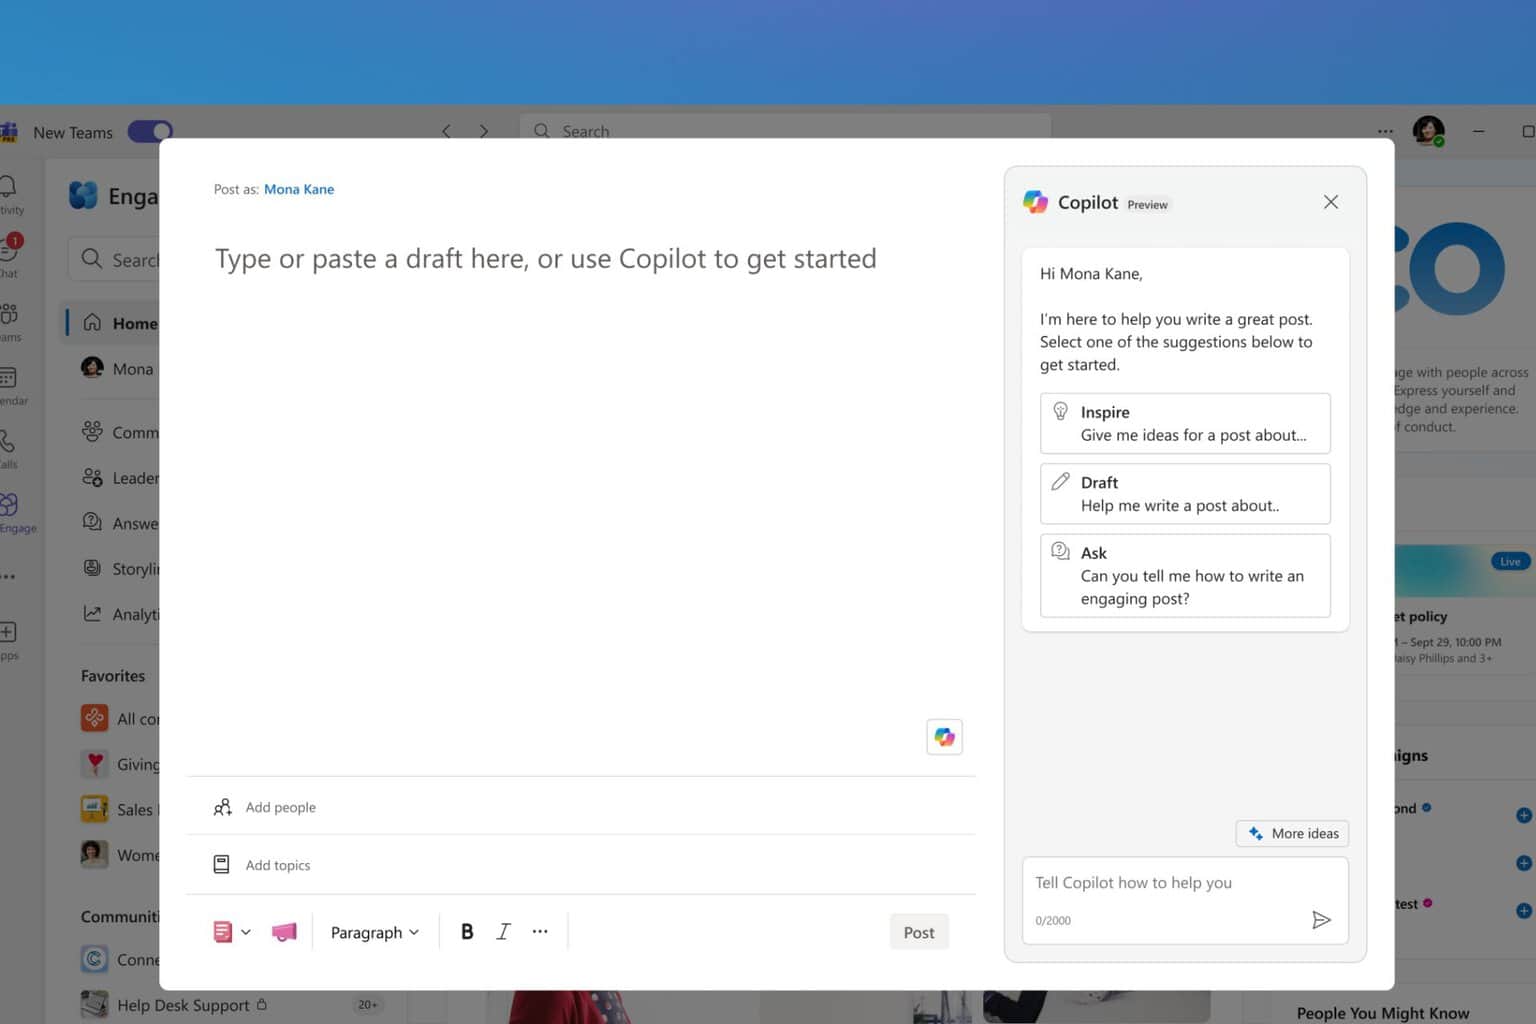This screenshot has width=1536, height=1024.
Task: Select the Draft suggestion card
Action: coord(1185,494)
